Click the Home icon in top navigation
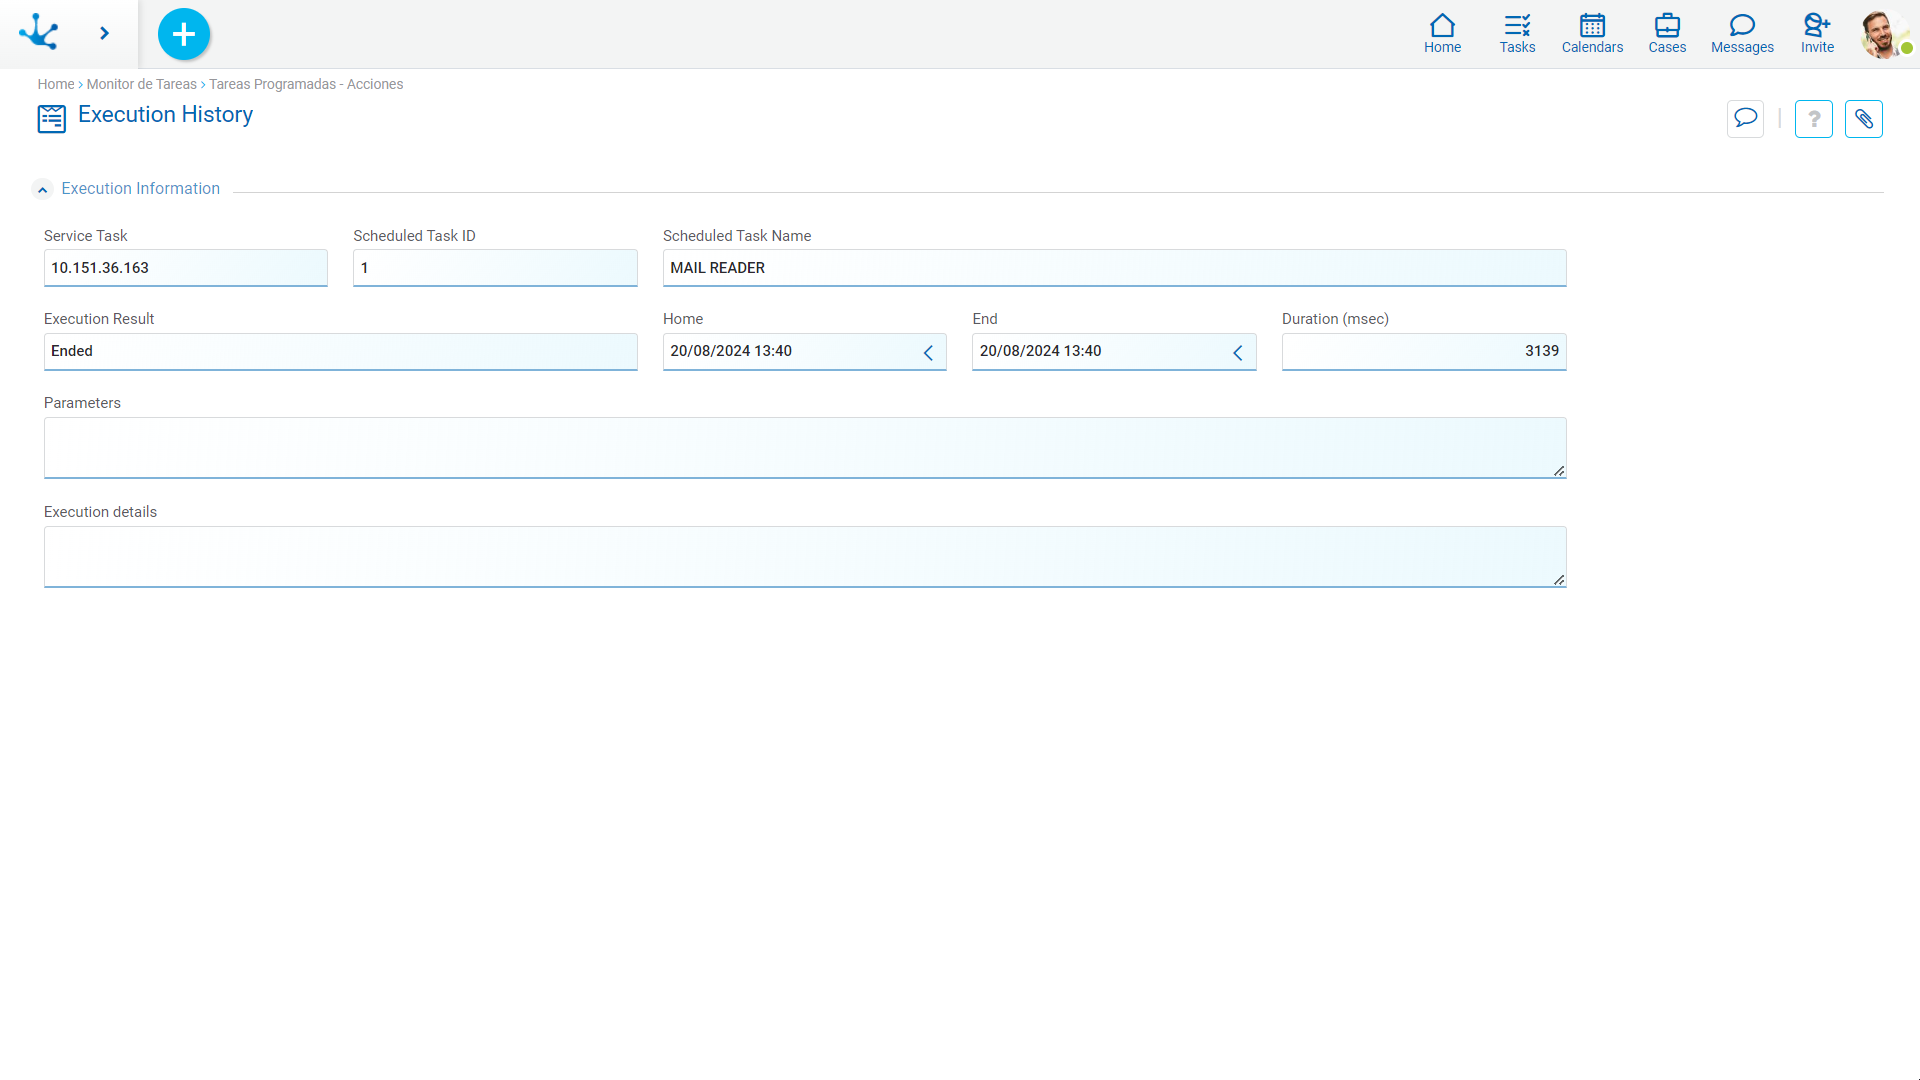The height and width of the screenshot is (1080, 1920). coord(1442,33)
